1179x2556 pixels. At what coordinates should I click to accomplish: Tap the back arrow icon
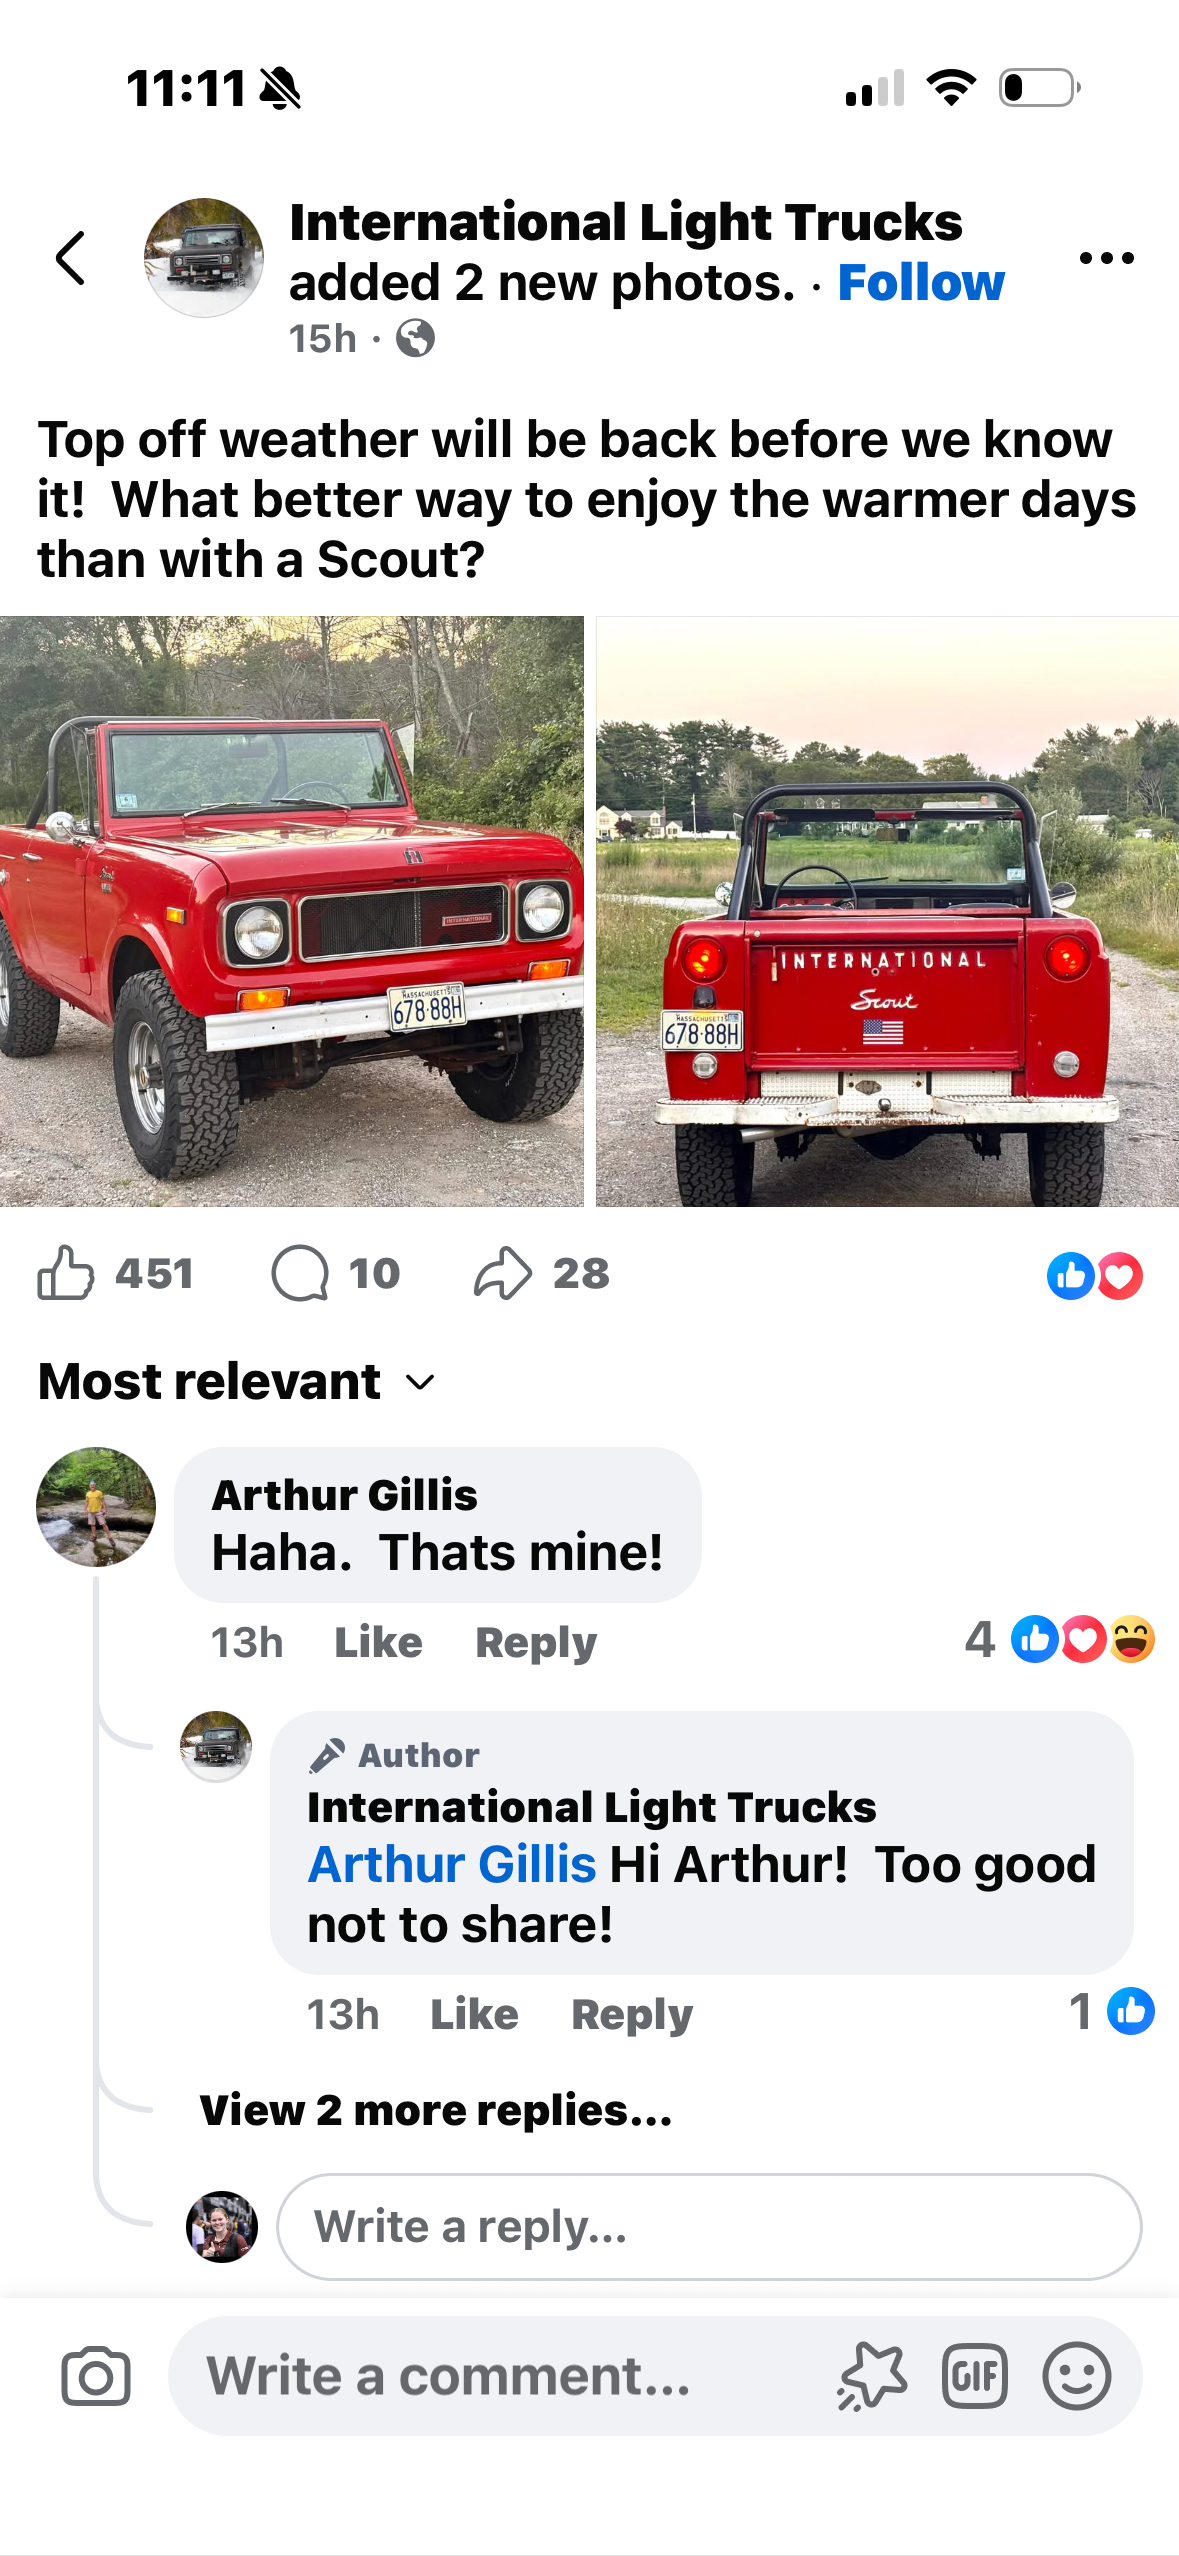point(70,258)
